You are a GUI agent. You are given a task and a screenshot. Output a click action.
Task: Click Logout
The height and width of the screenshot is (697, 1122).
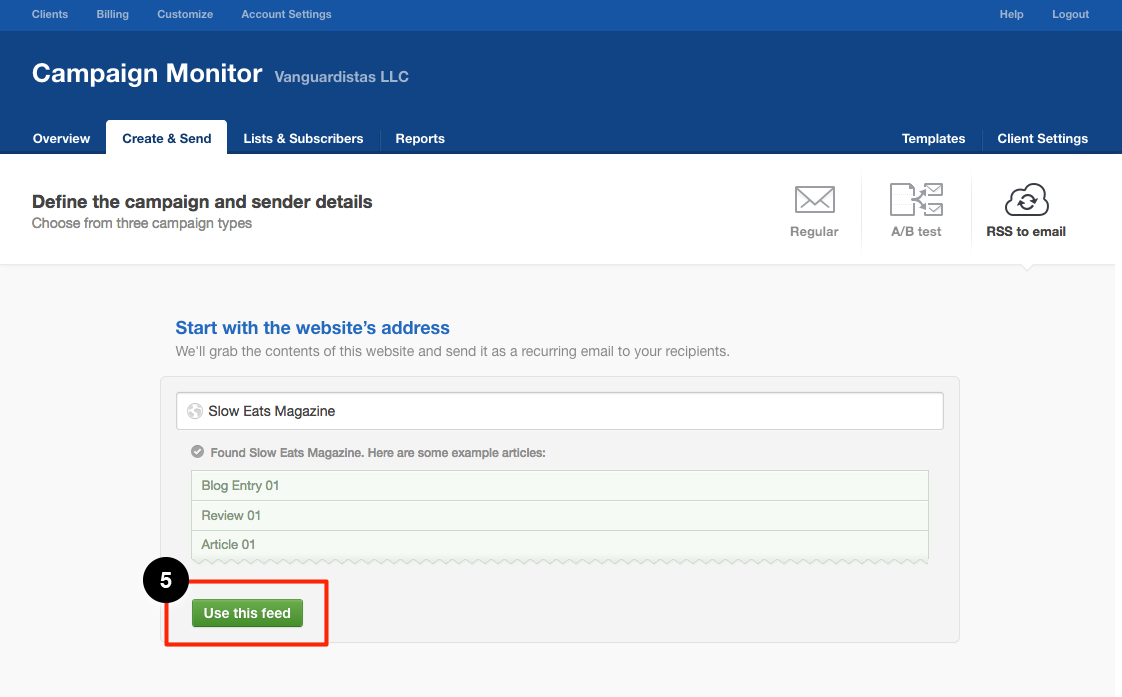(x=1070, y=14)
